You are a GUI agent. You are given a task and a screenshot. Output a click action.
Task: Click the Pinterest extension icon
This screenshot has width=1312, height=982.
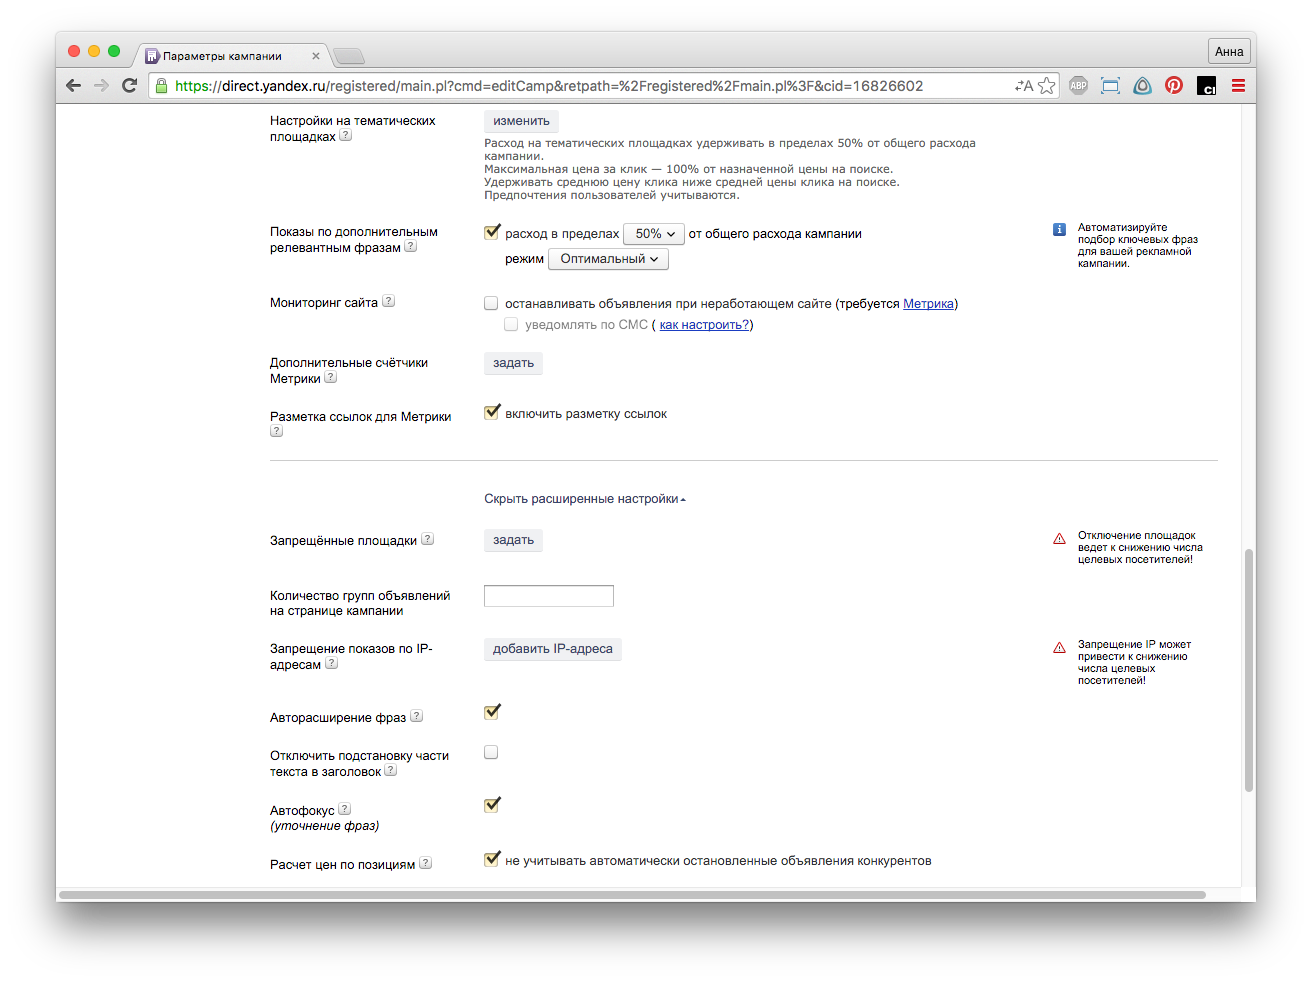coord(1174,86)
